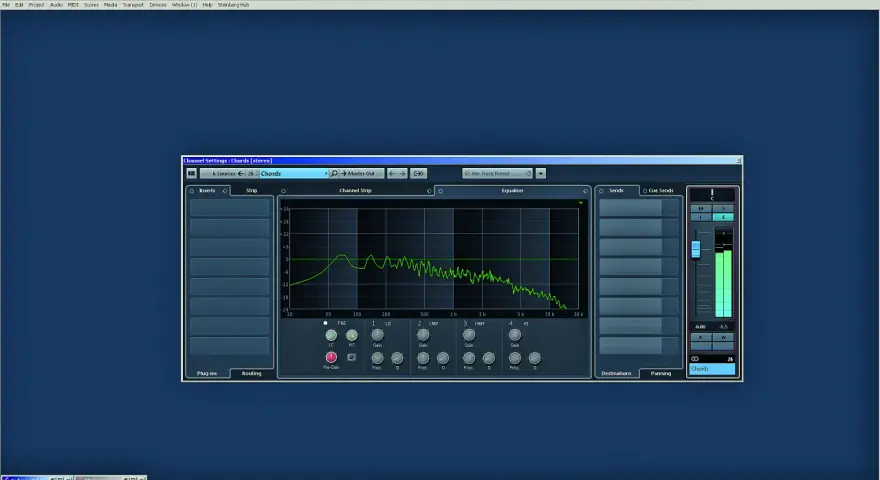Enable Read automation R button
The height and width of the screenshot is (480, 880).
[x=701, y=337]
